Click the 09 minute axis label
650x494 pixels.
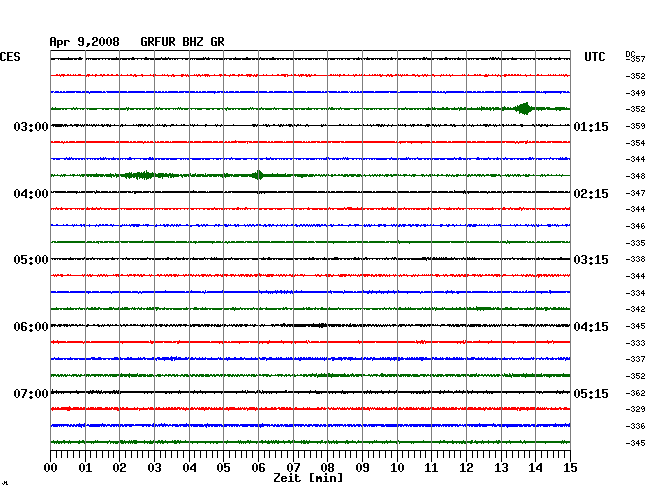tap(362, 468)
